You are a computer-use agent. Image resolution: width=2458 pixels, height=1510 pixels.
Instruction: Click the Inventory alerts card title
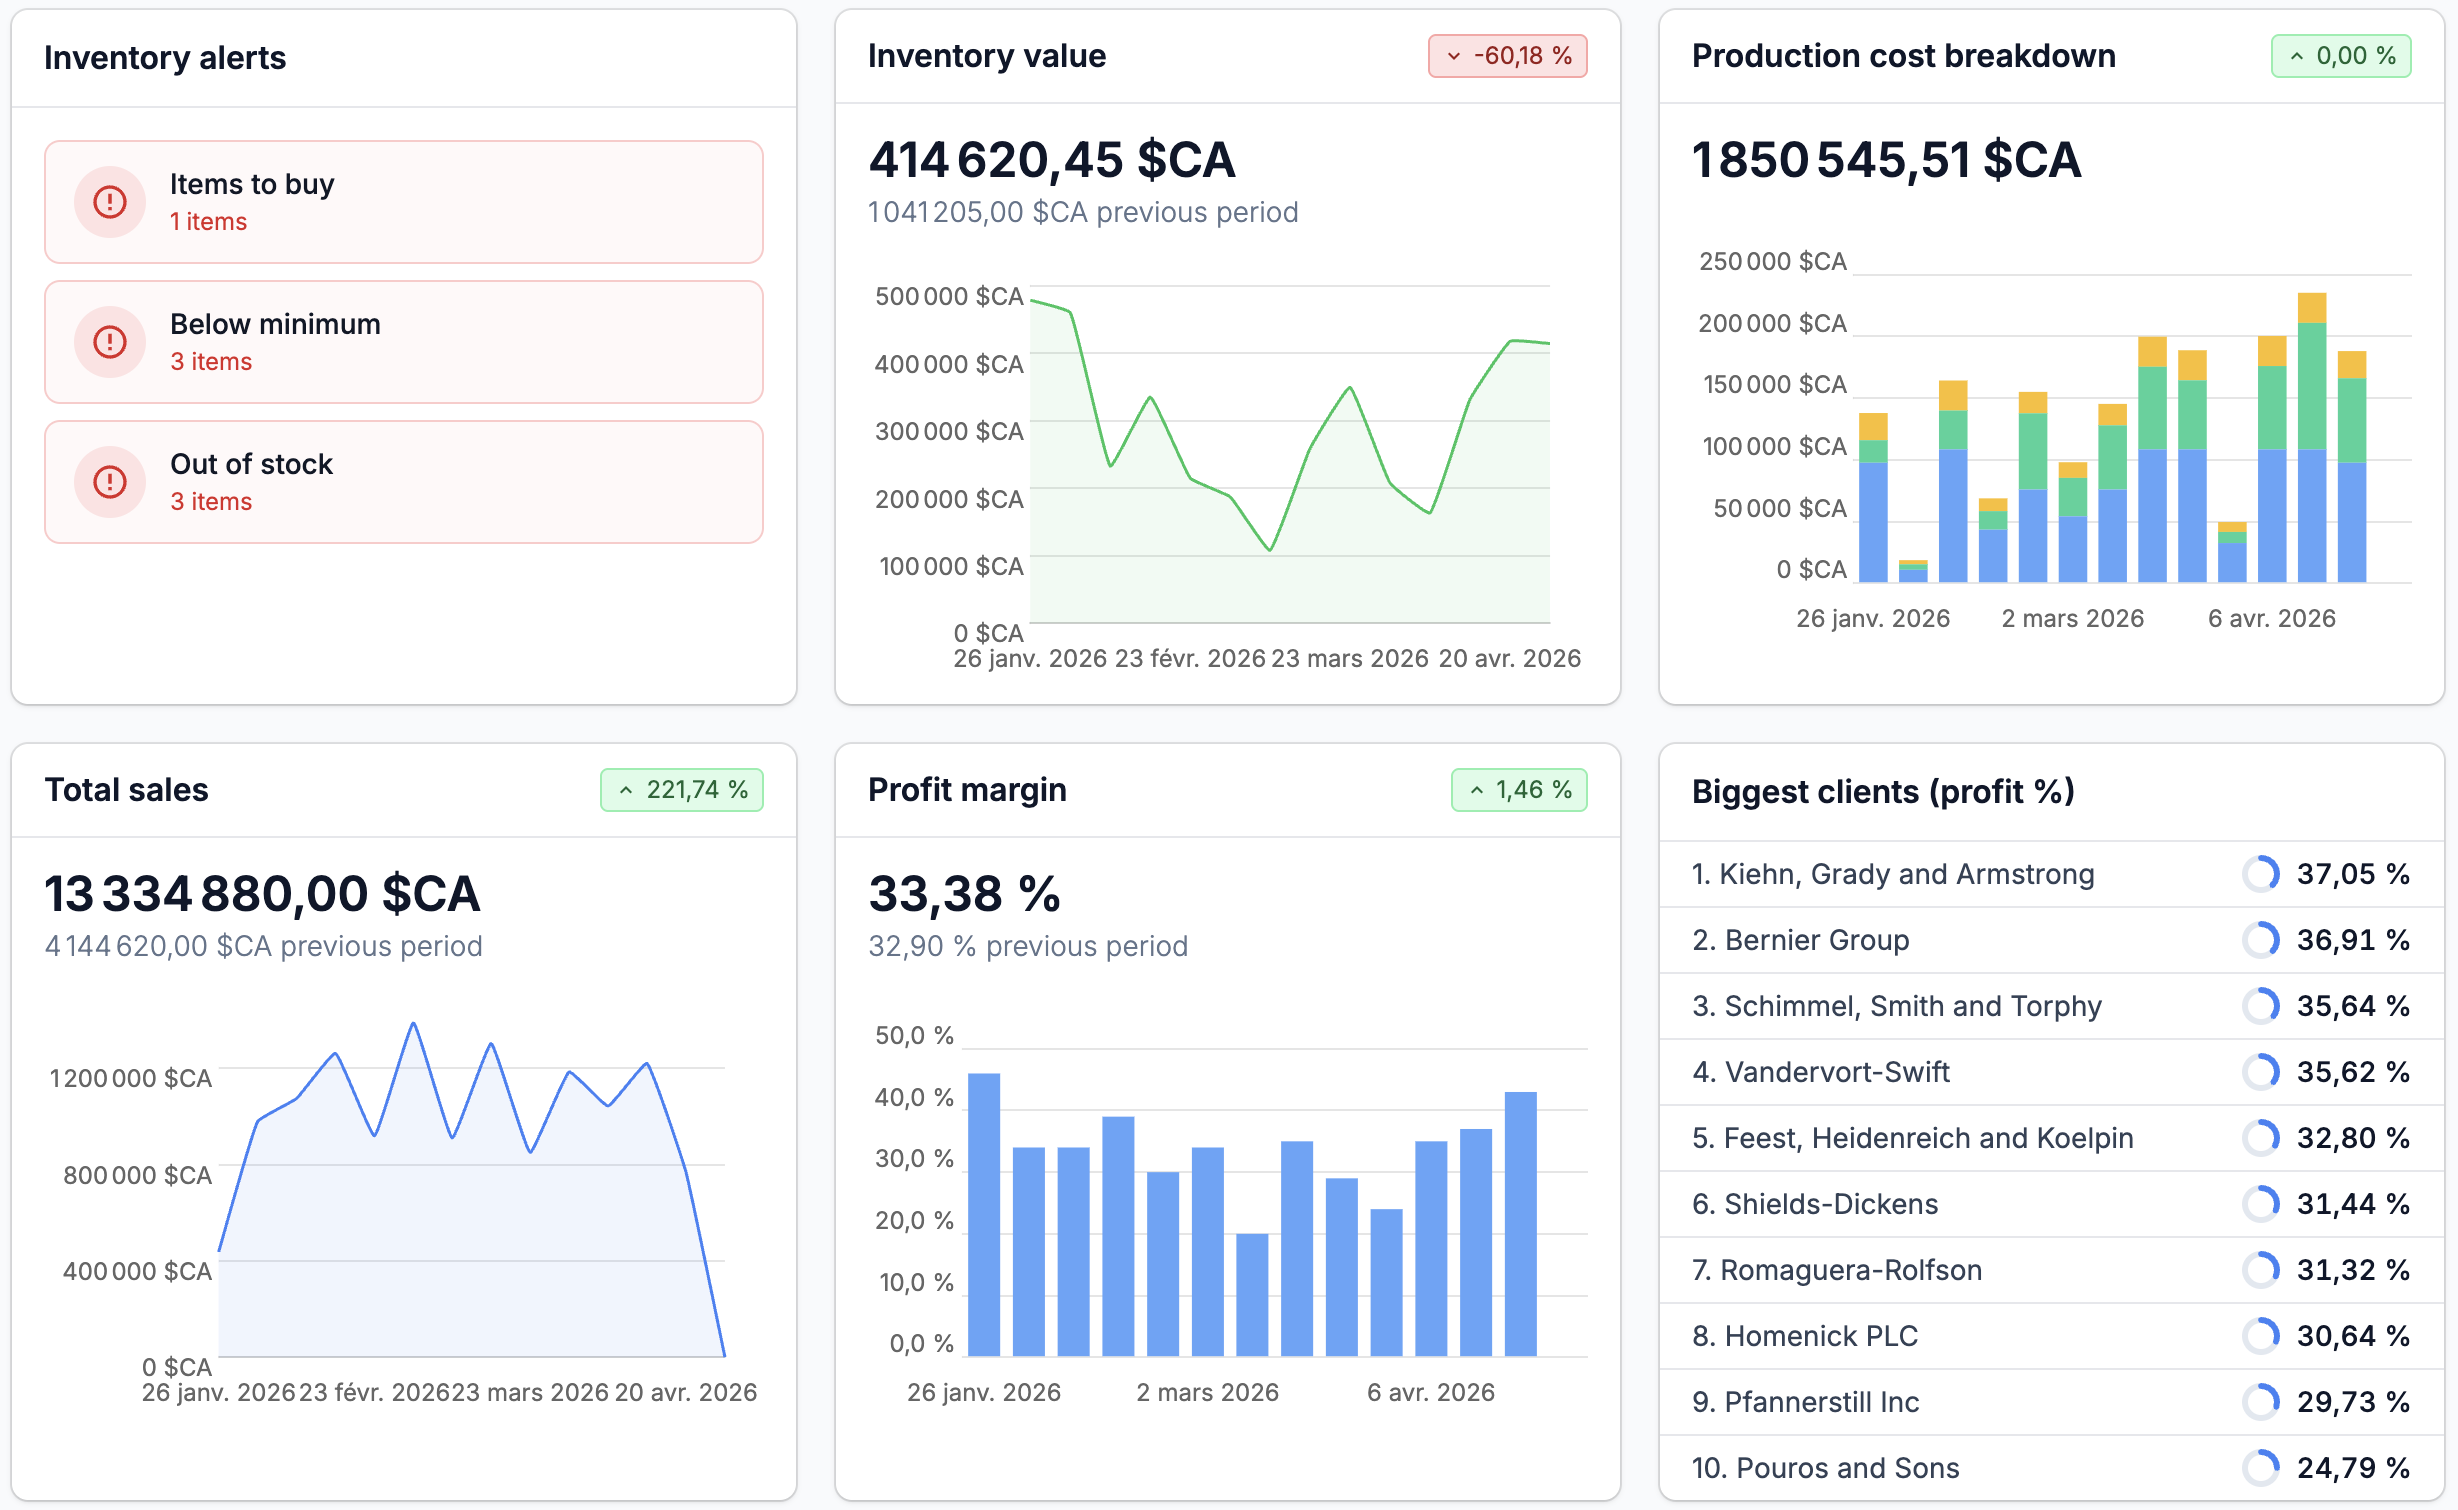tap(165, 58)
